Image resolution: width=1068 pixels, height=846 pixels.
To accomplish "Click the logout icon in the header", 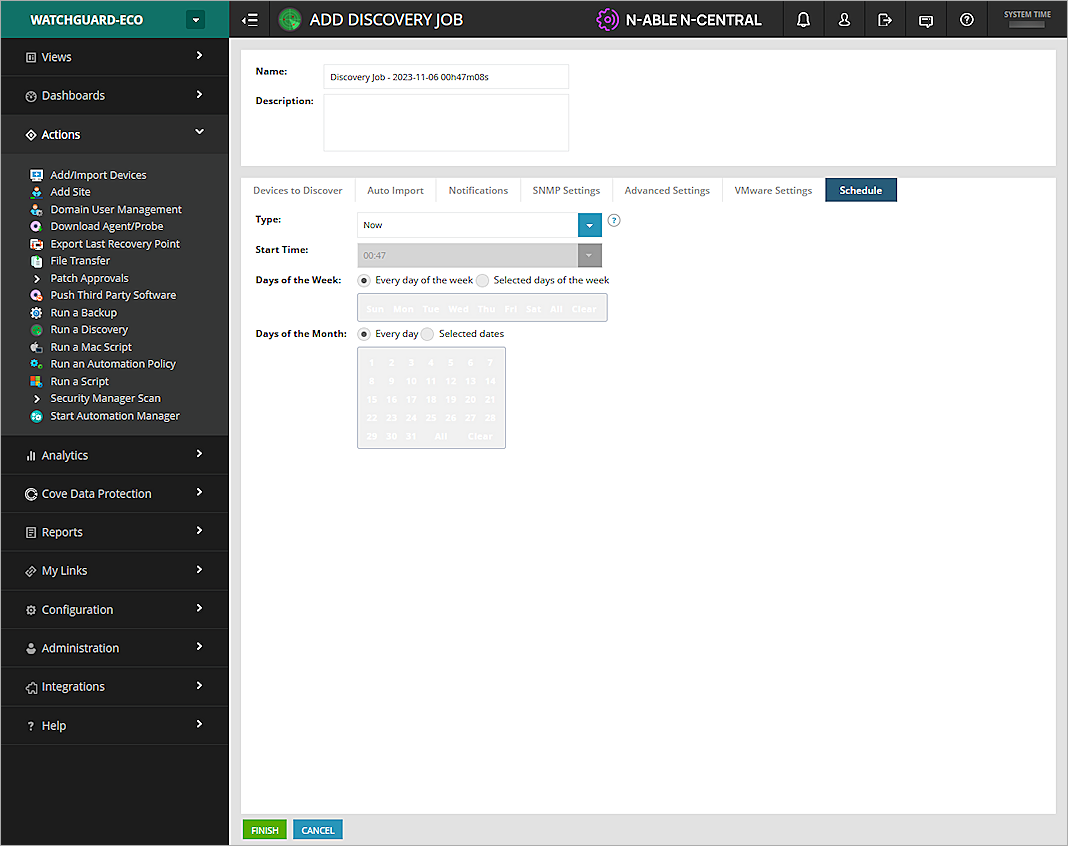I will tap(884, 18).
